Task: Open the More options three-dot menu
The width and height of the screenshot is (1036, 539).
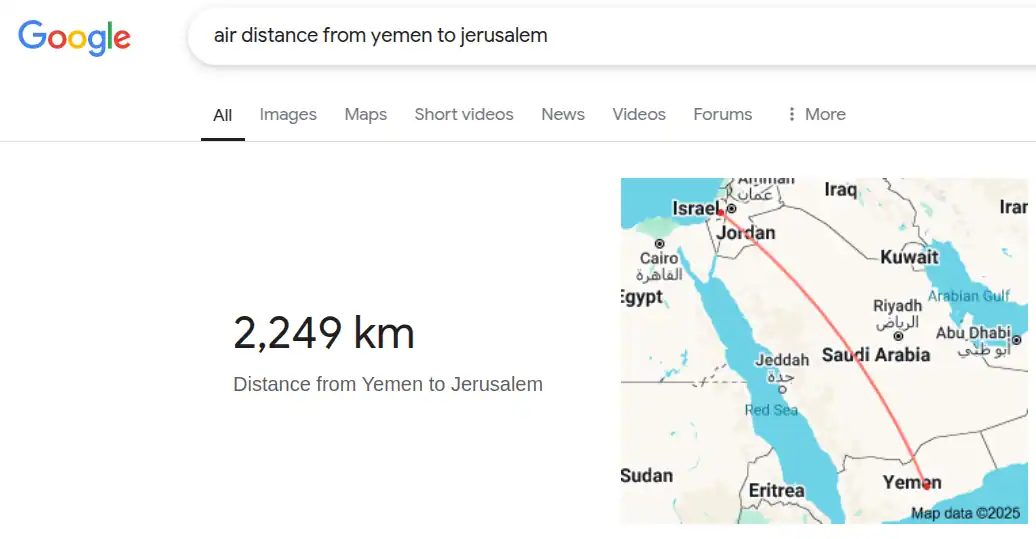Action: click(816, 114)
